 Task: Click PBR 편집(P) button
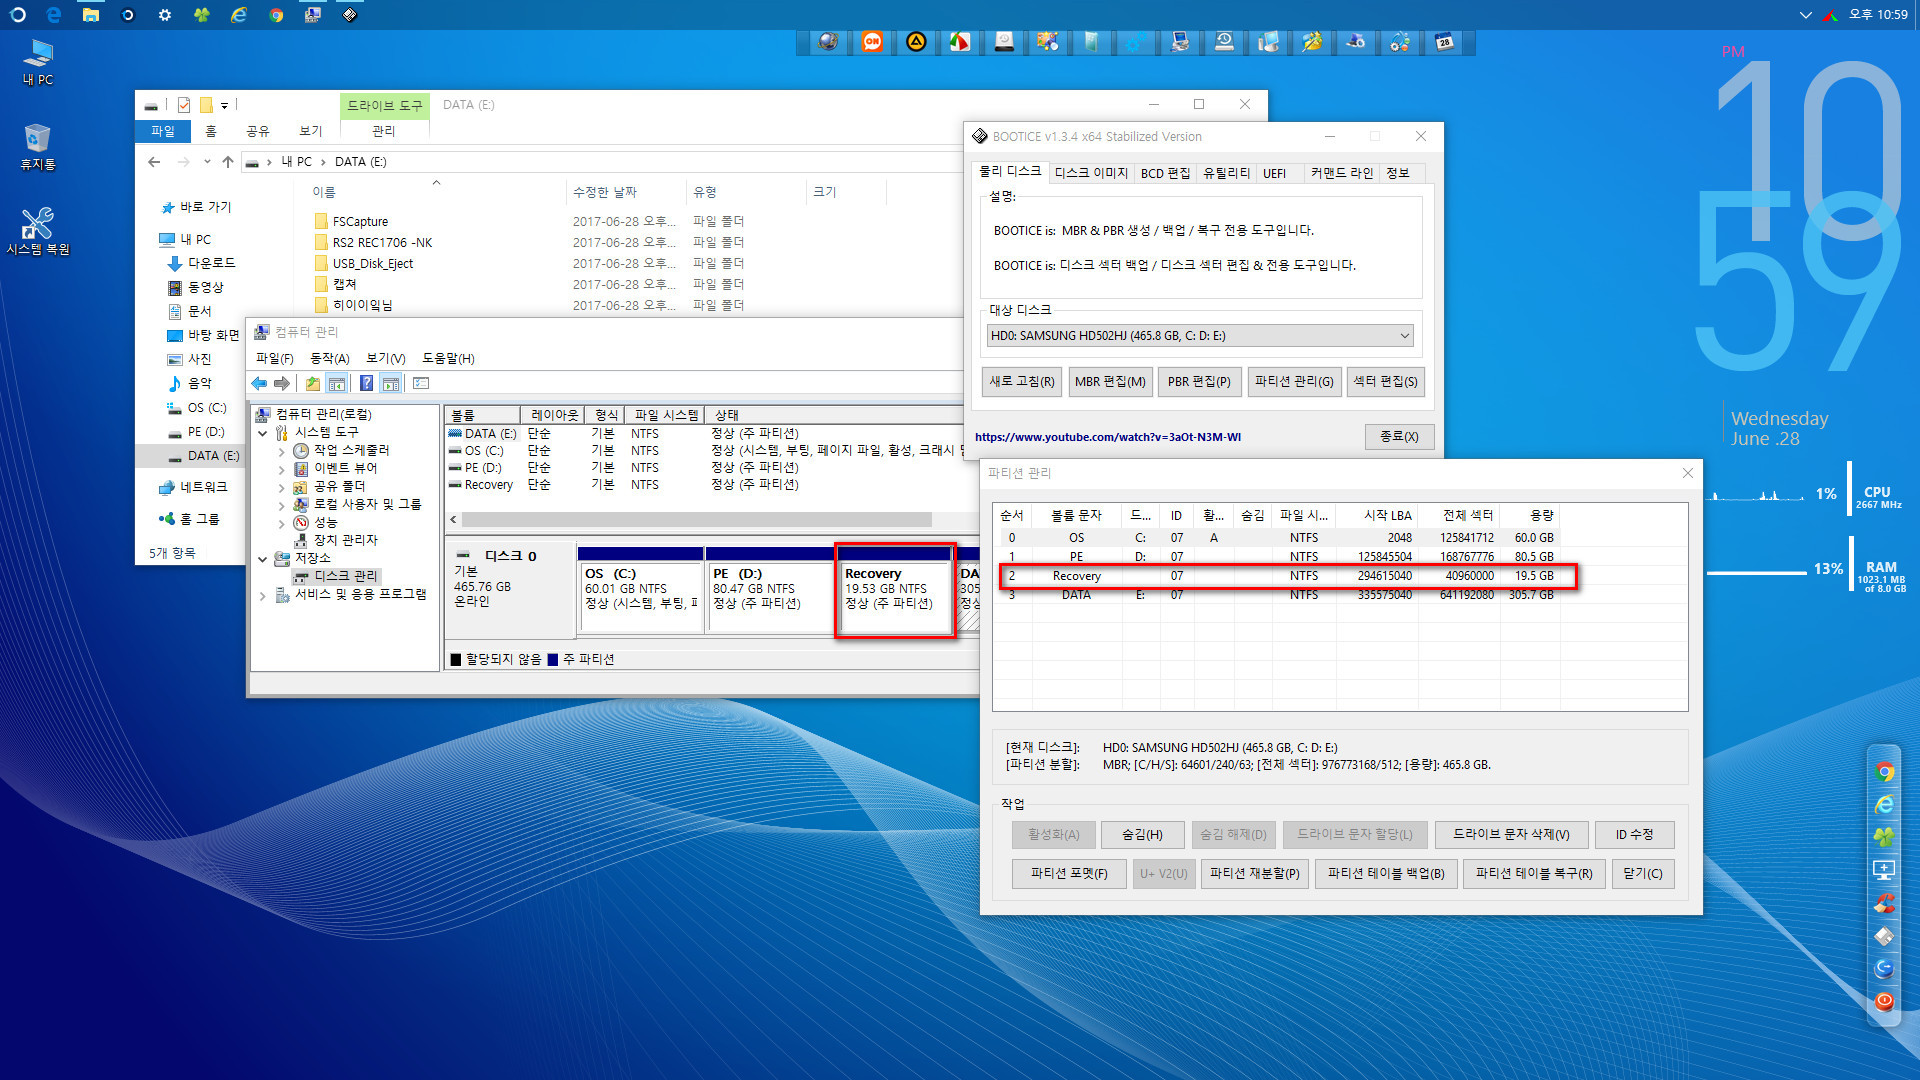coord(1199,382)
